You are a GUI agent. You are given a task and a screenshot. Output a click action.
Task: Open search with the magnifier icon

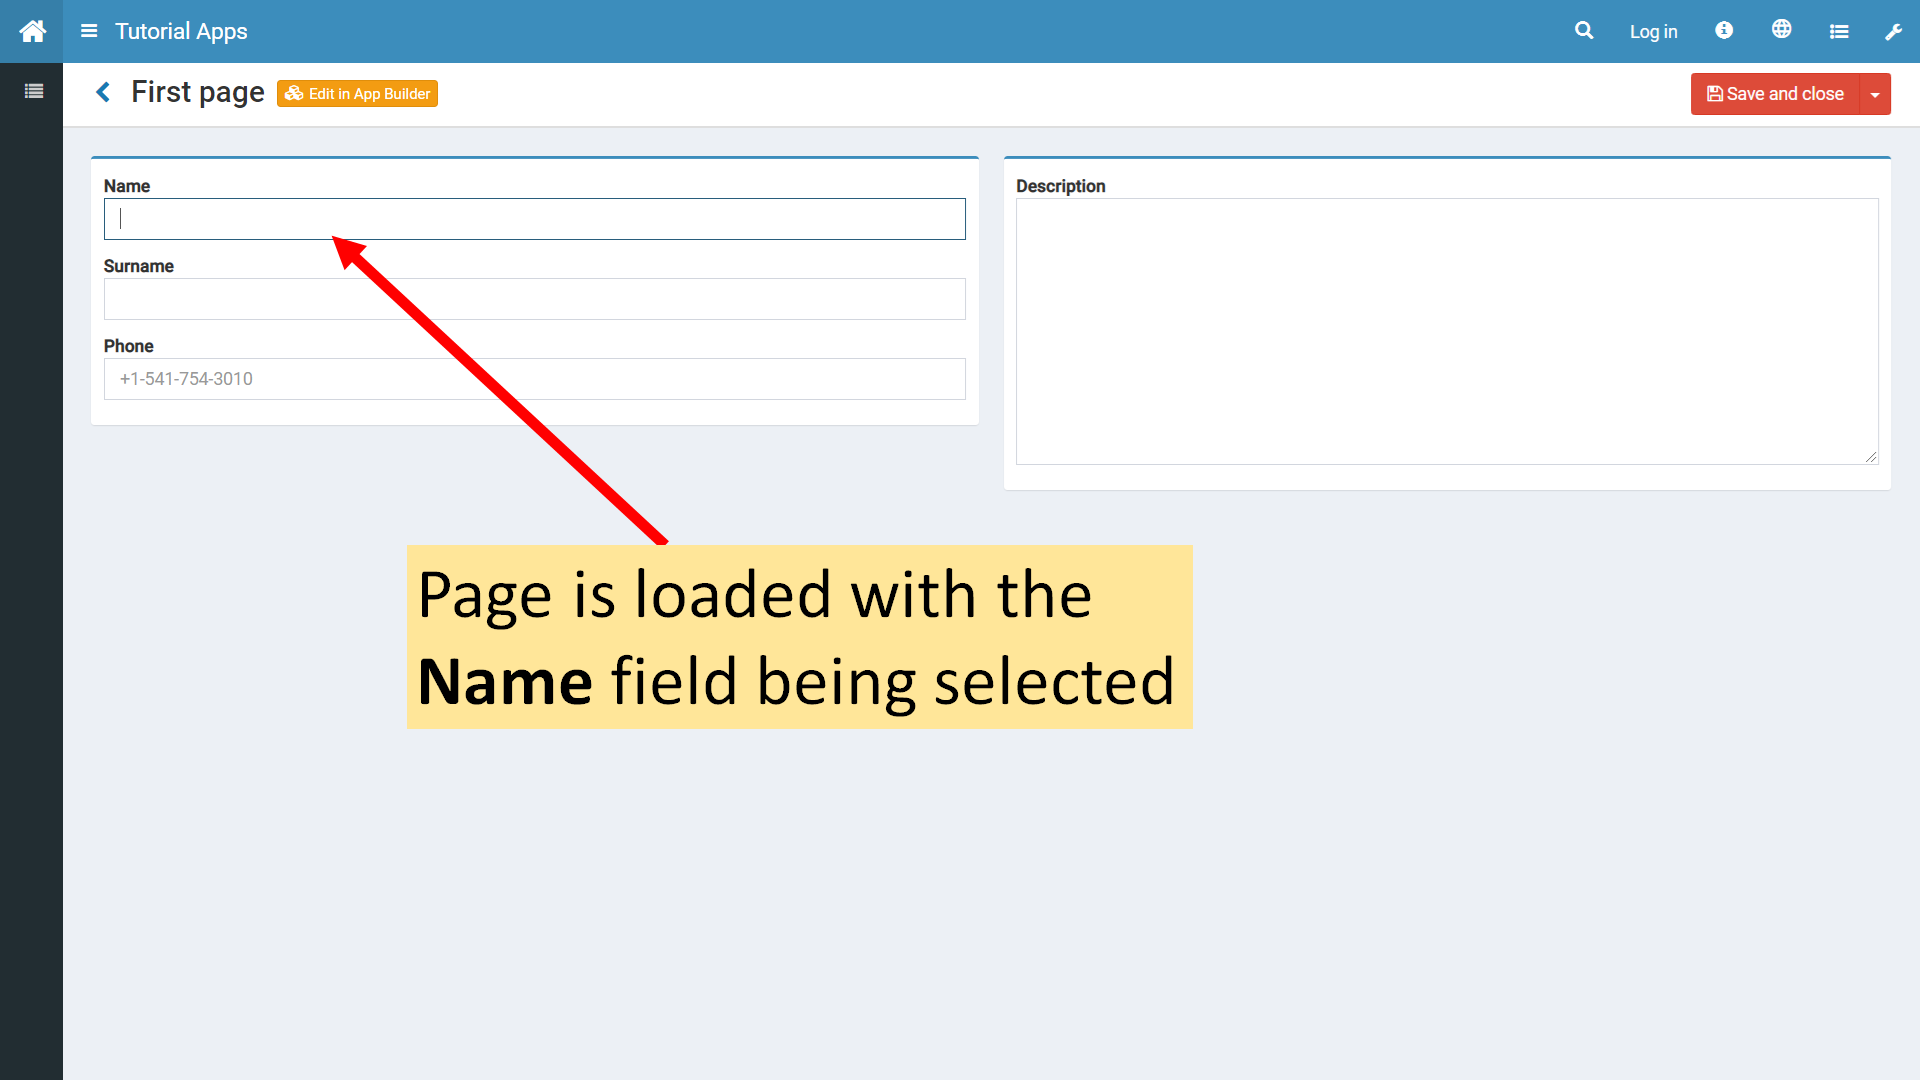click(1584, 31)
